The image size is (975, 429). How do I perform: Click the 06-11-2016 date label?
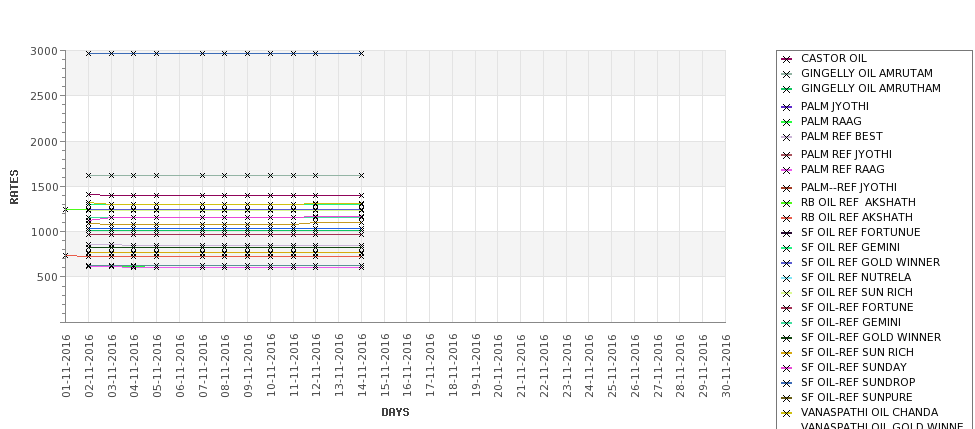(180, 366)
